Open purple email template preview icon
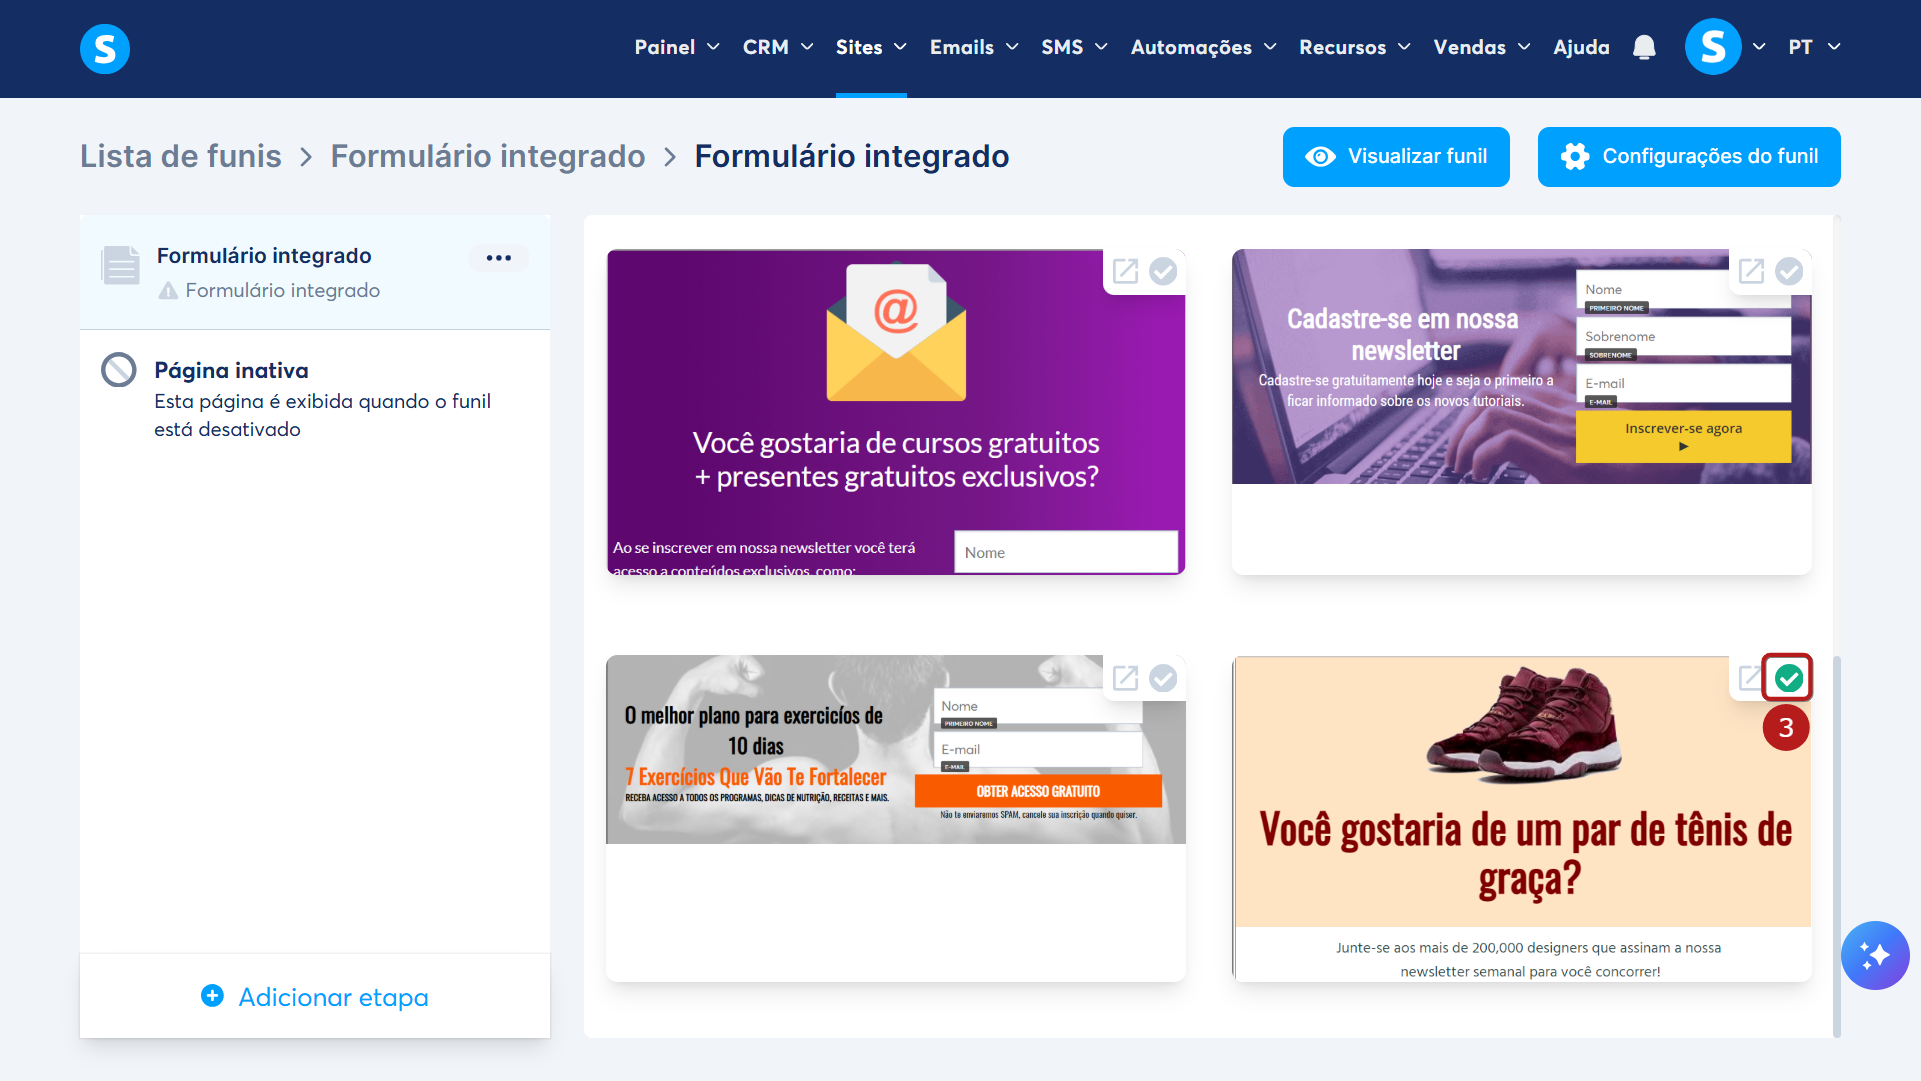Viewport: 1921px width, 1081px height. (1126, 271)
